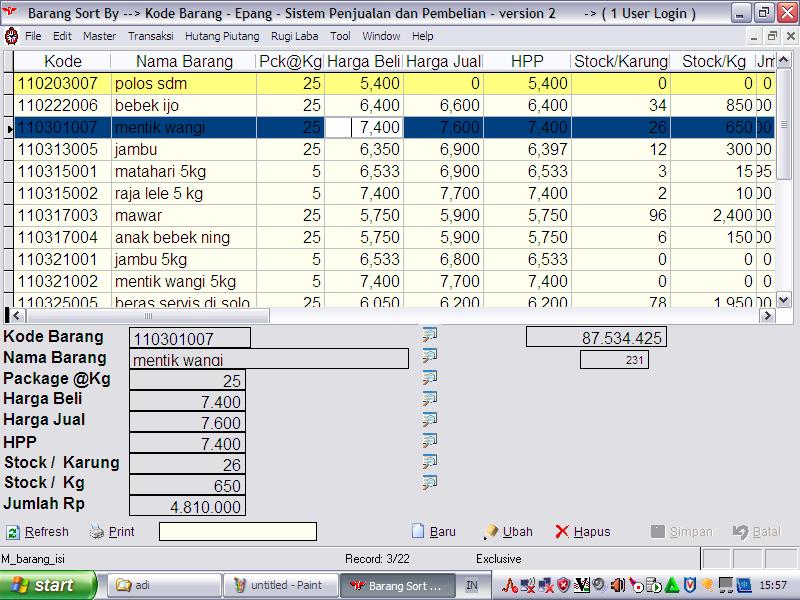This screenshot has width=800, height=600.
Task: Open the Windows Start menu
Action: (48, 585)
